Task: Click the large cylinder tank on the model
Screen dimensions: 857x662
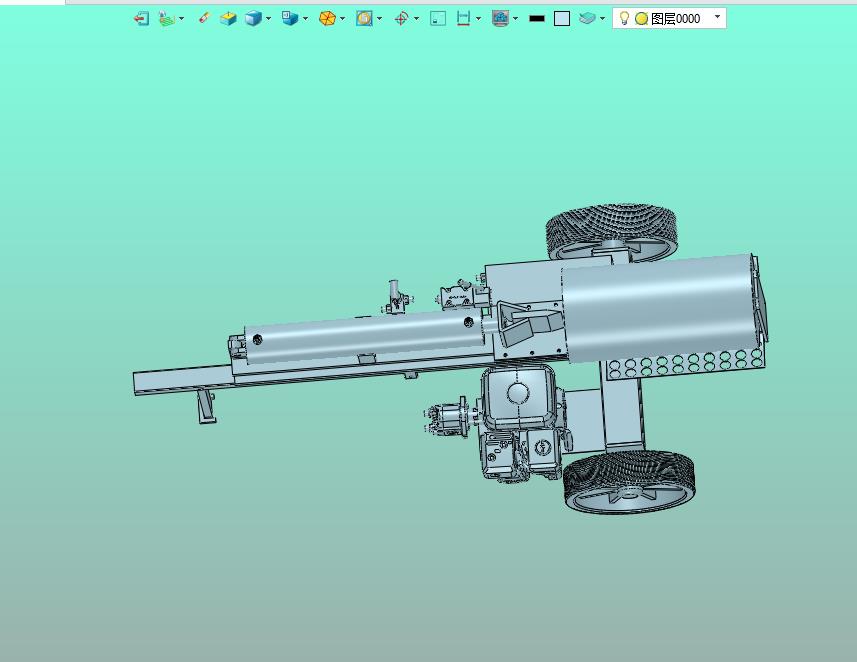Action: [661, 307]
